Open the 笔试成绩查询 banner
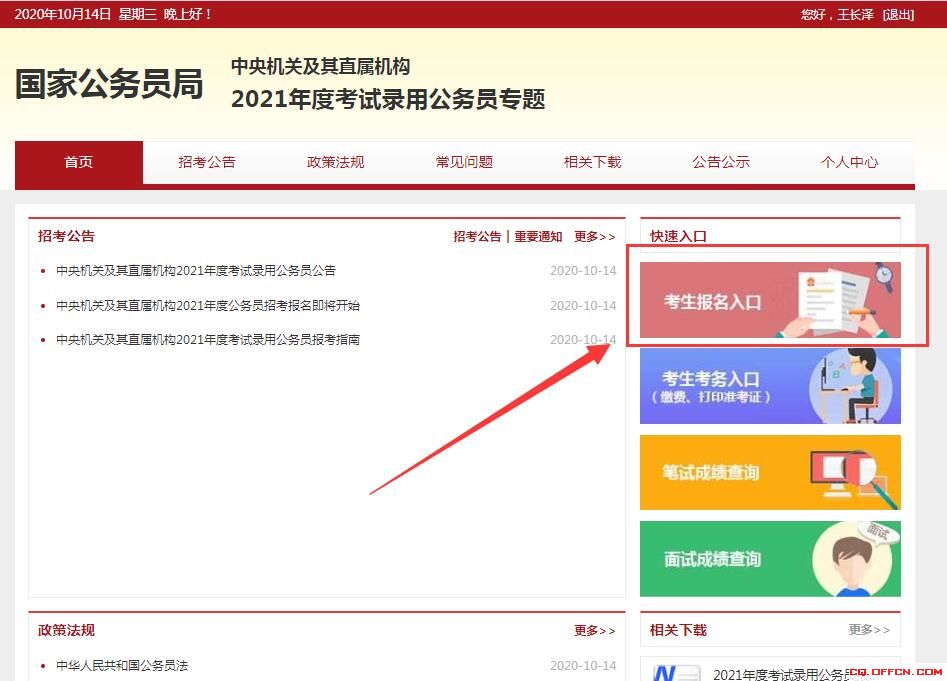The height and width of the screenshot is (681, 947). [770, 472]
